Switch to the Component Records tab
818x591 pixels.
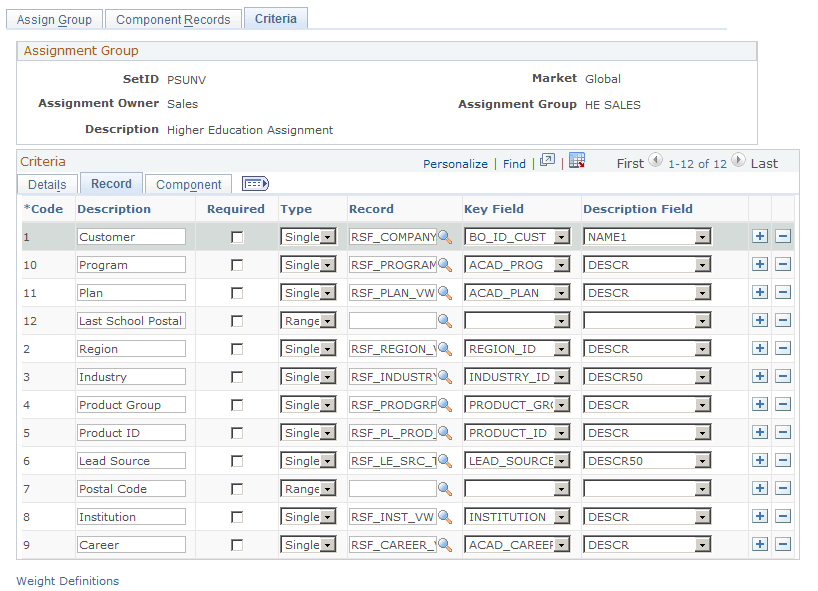173,17
